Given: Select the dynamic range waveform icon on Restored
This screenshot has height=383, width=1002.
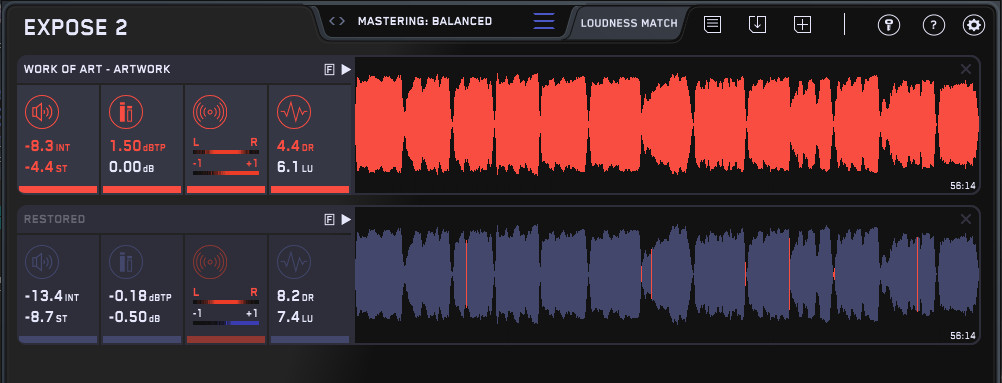Looking at the screenshot, I should [294, 263].
